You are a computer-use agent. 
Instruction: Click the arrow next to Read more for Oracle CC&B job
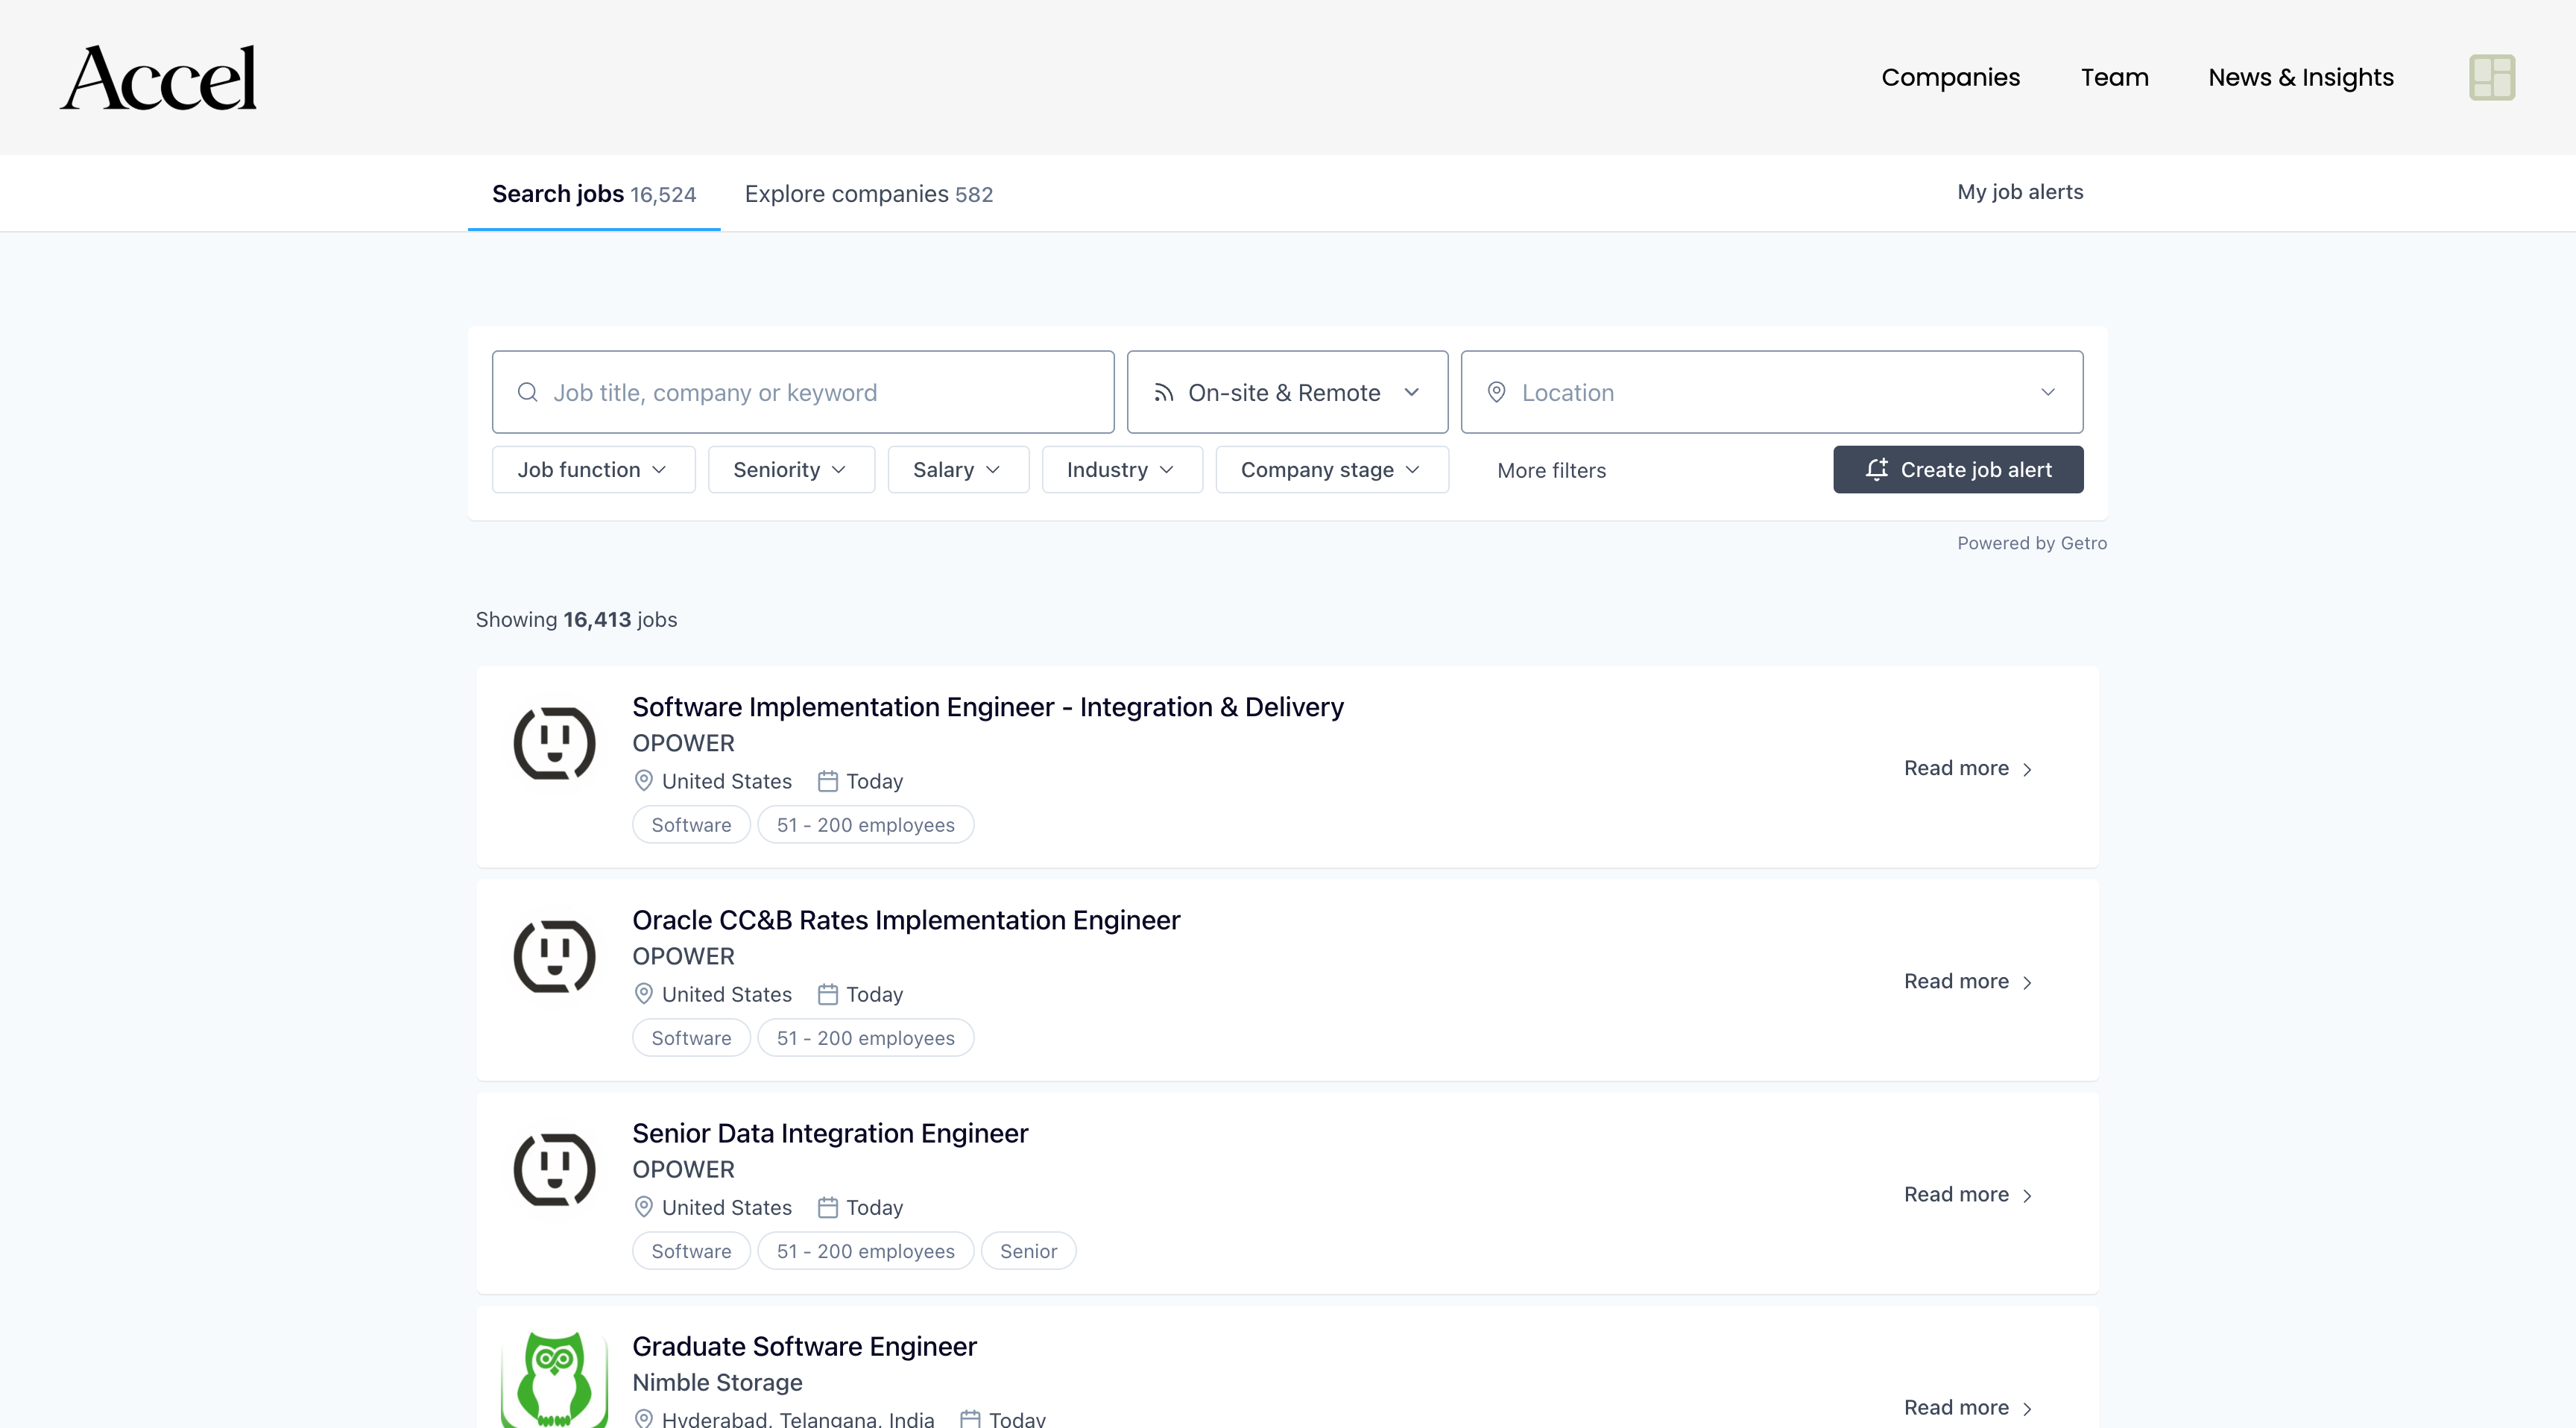[2027, 982]
